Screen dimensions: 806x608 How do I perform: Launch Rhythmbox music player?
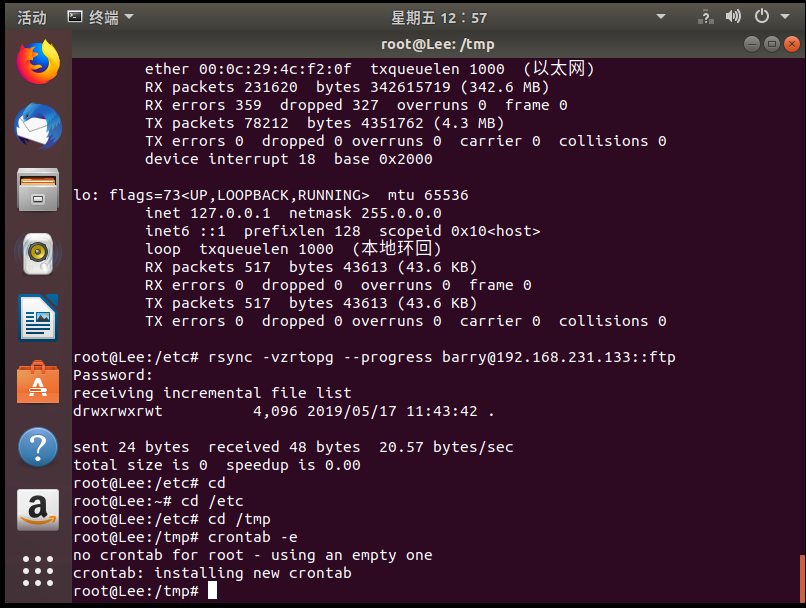pos(38,254)
